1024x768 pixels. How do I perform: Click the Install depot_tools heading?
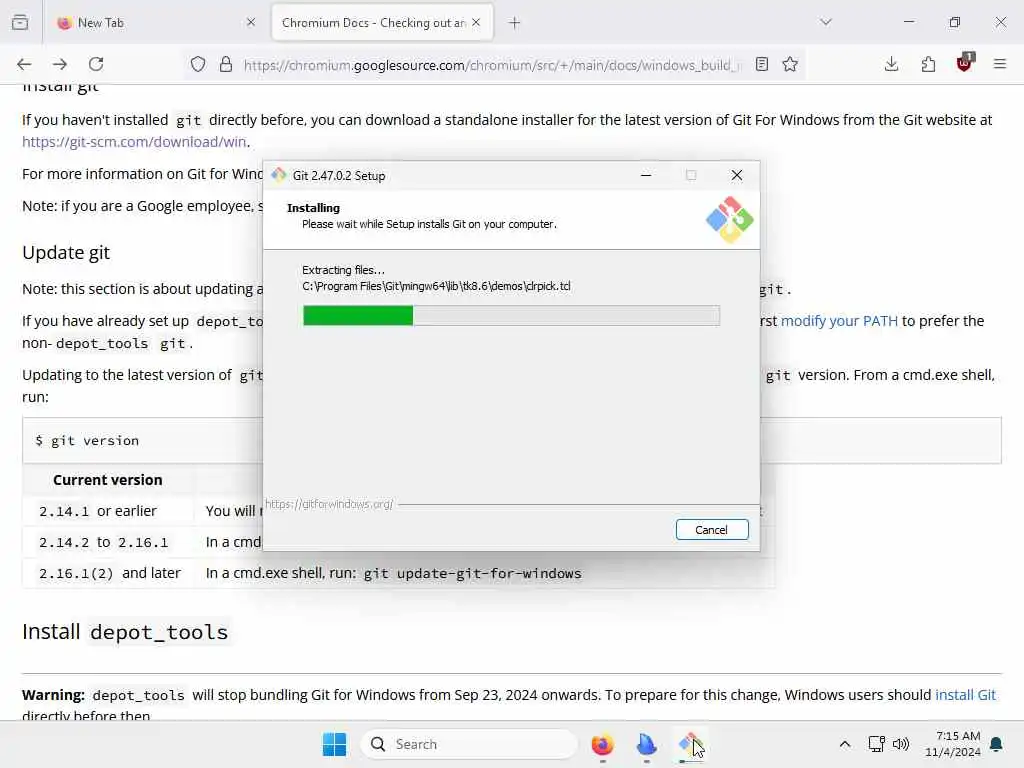[125, 632]
